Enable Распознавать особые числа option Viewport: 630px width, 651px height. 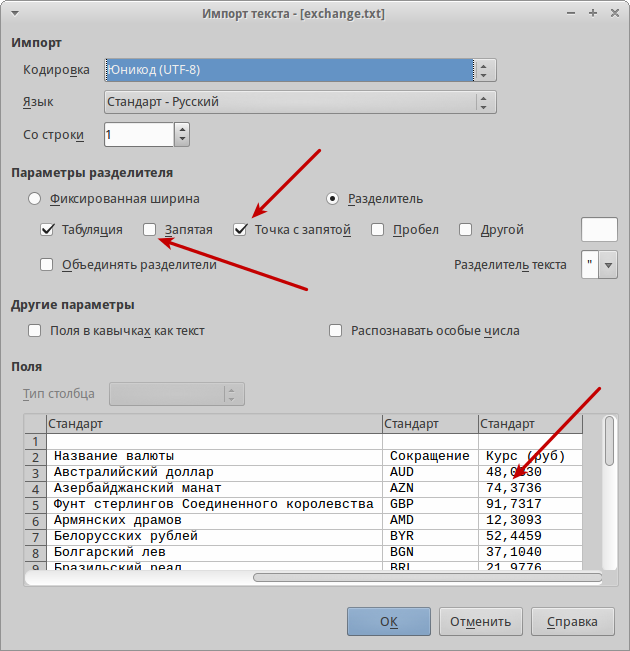coord(336,331)
